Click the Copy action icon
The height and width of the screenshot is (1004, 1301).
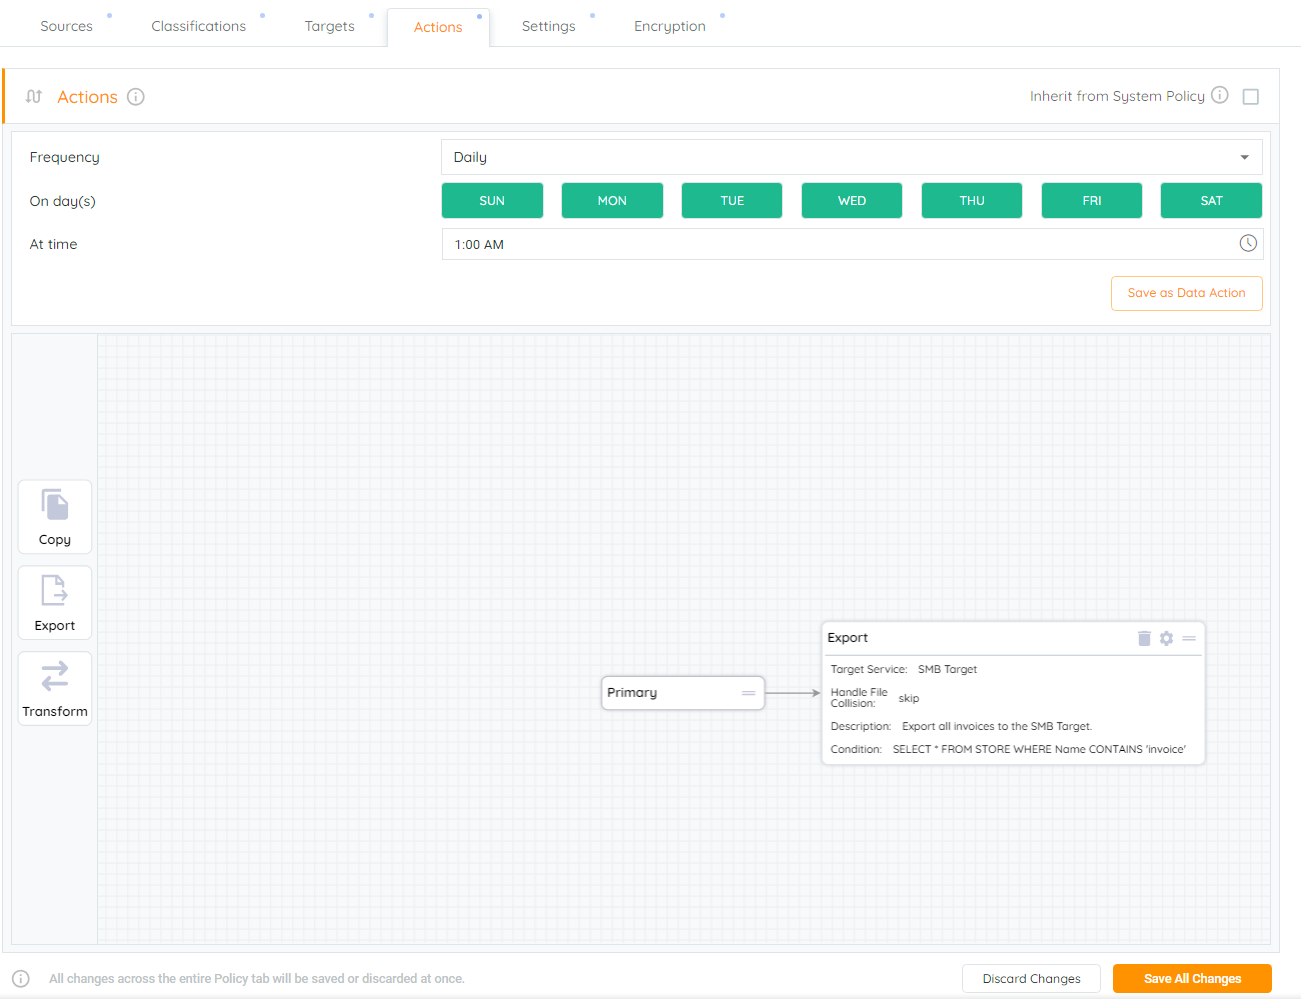tap(55, 506)
